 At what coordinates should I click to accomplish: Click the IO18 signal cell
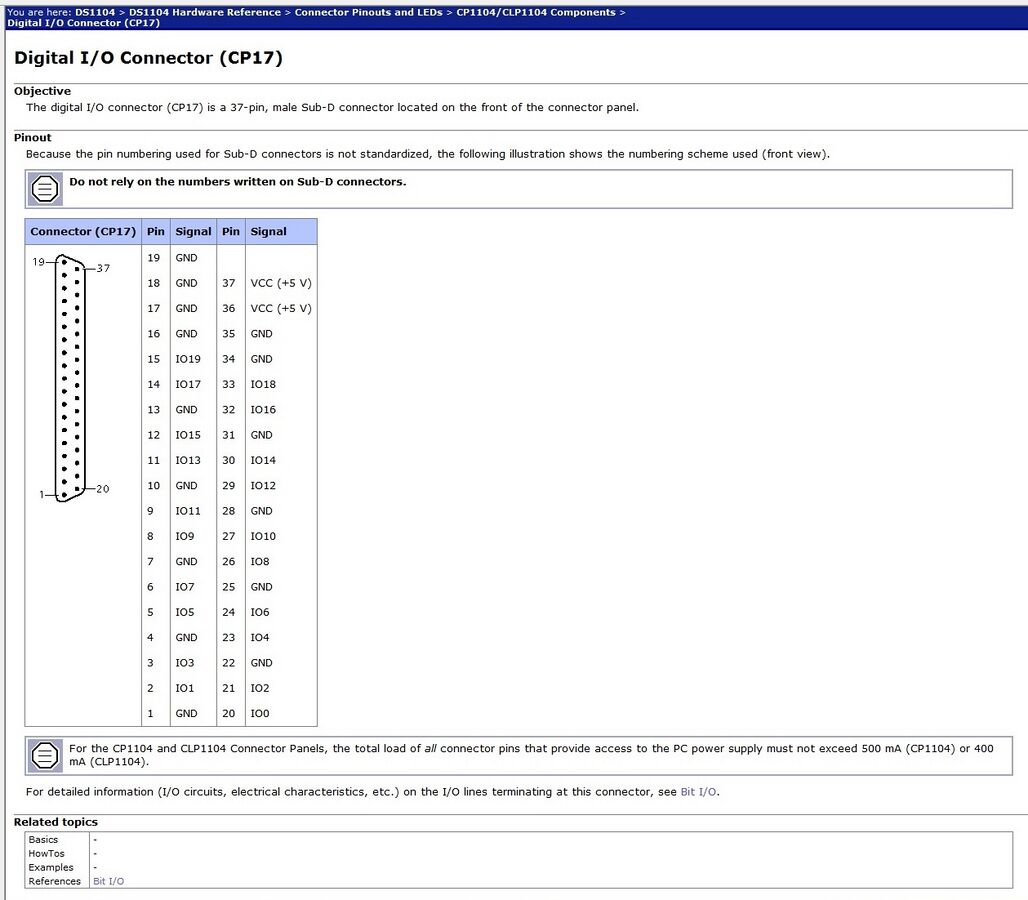pos(262,384)
